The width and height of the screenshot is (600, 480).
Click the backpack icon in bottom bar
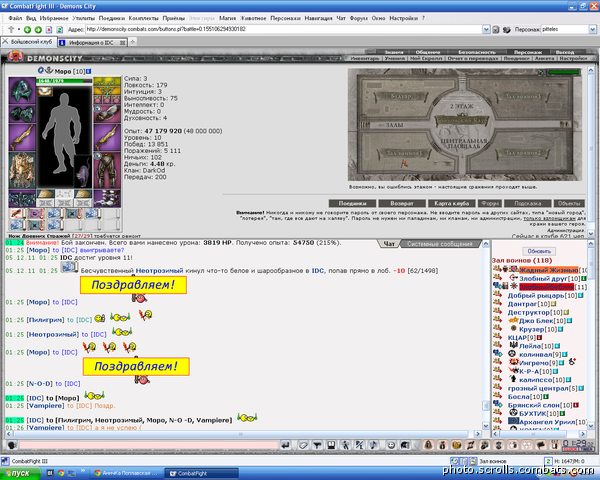[428, 445]
